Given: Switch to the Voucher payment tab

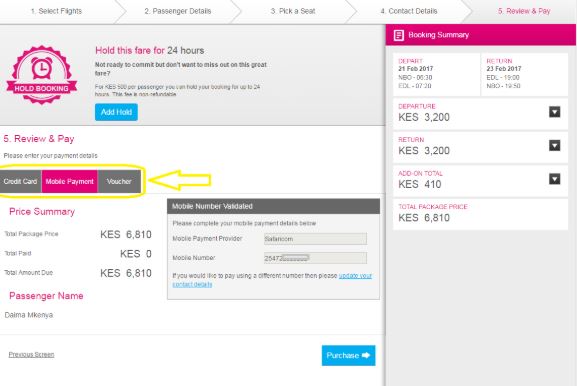Looking at the screenshot, I should [119, 181].
